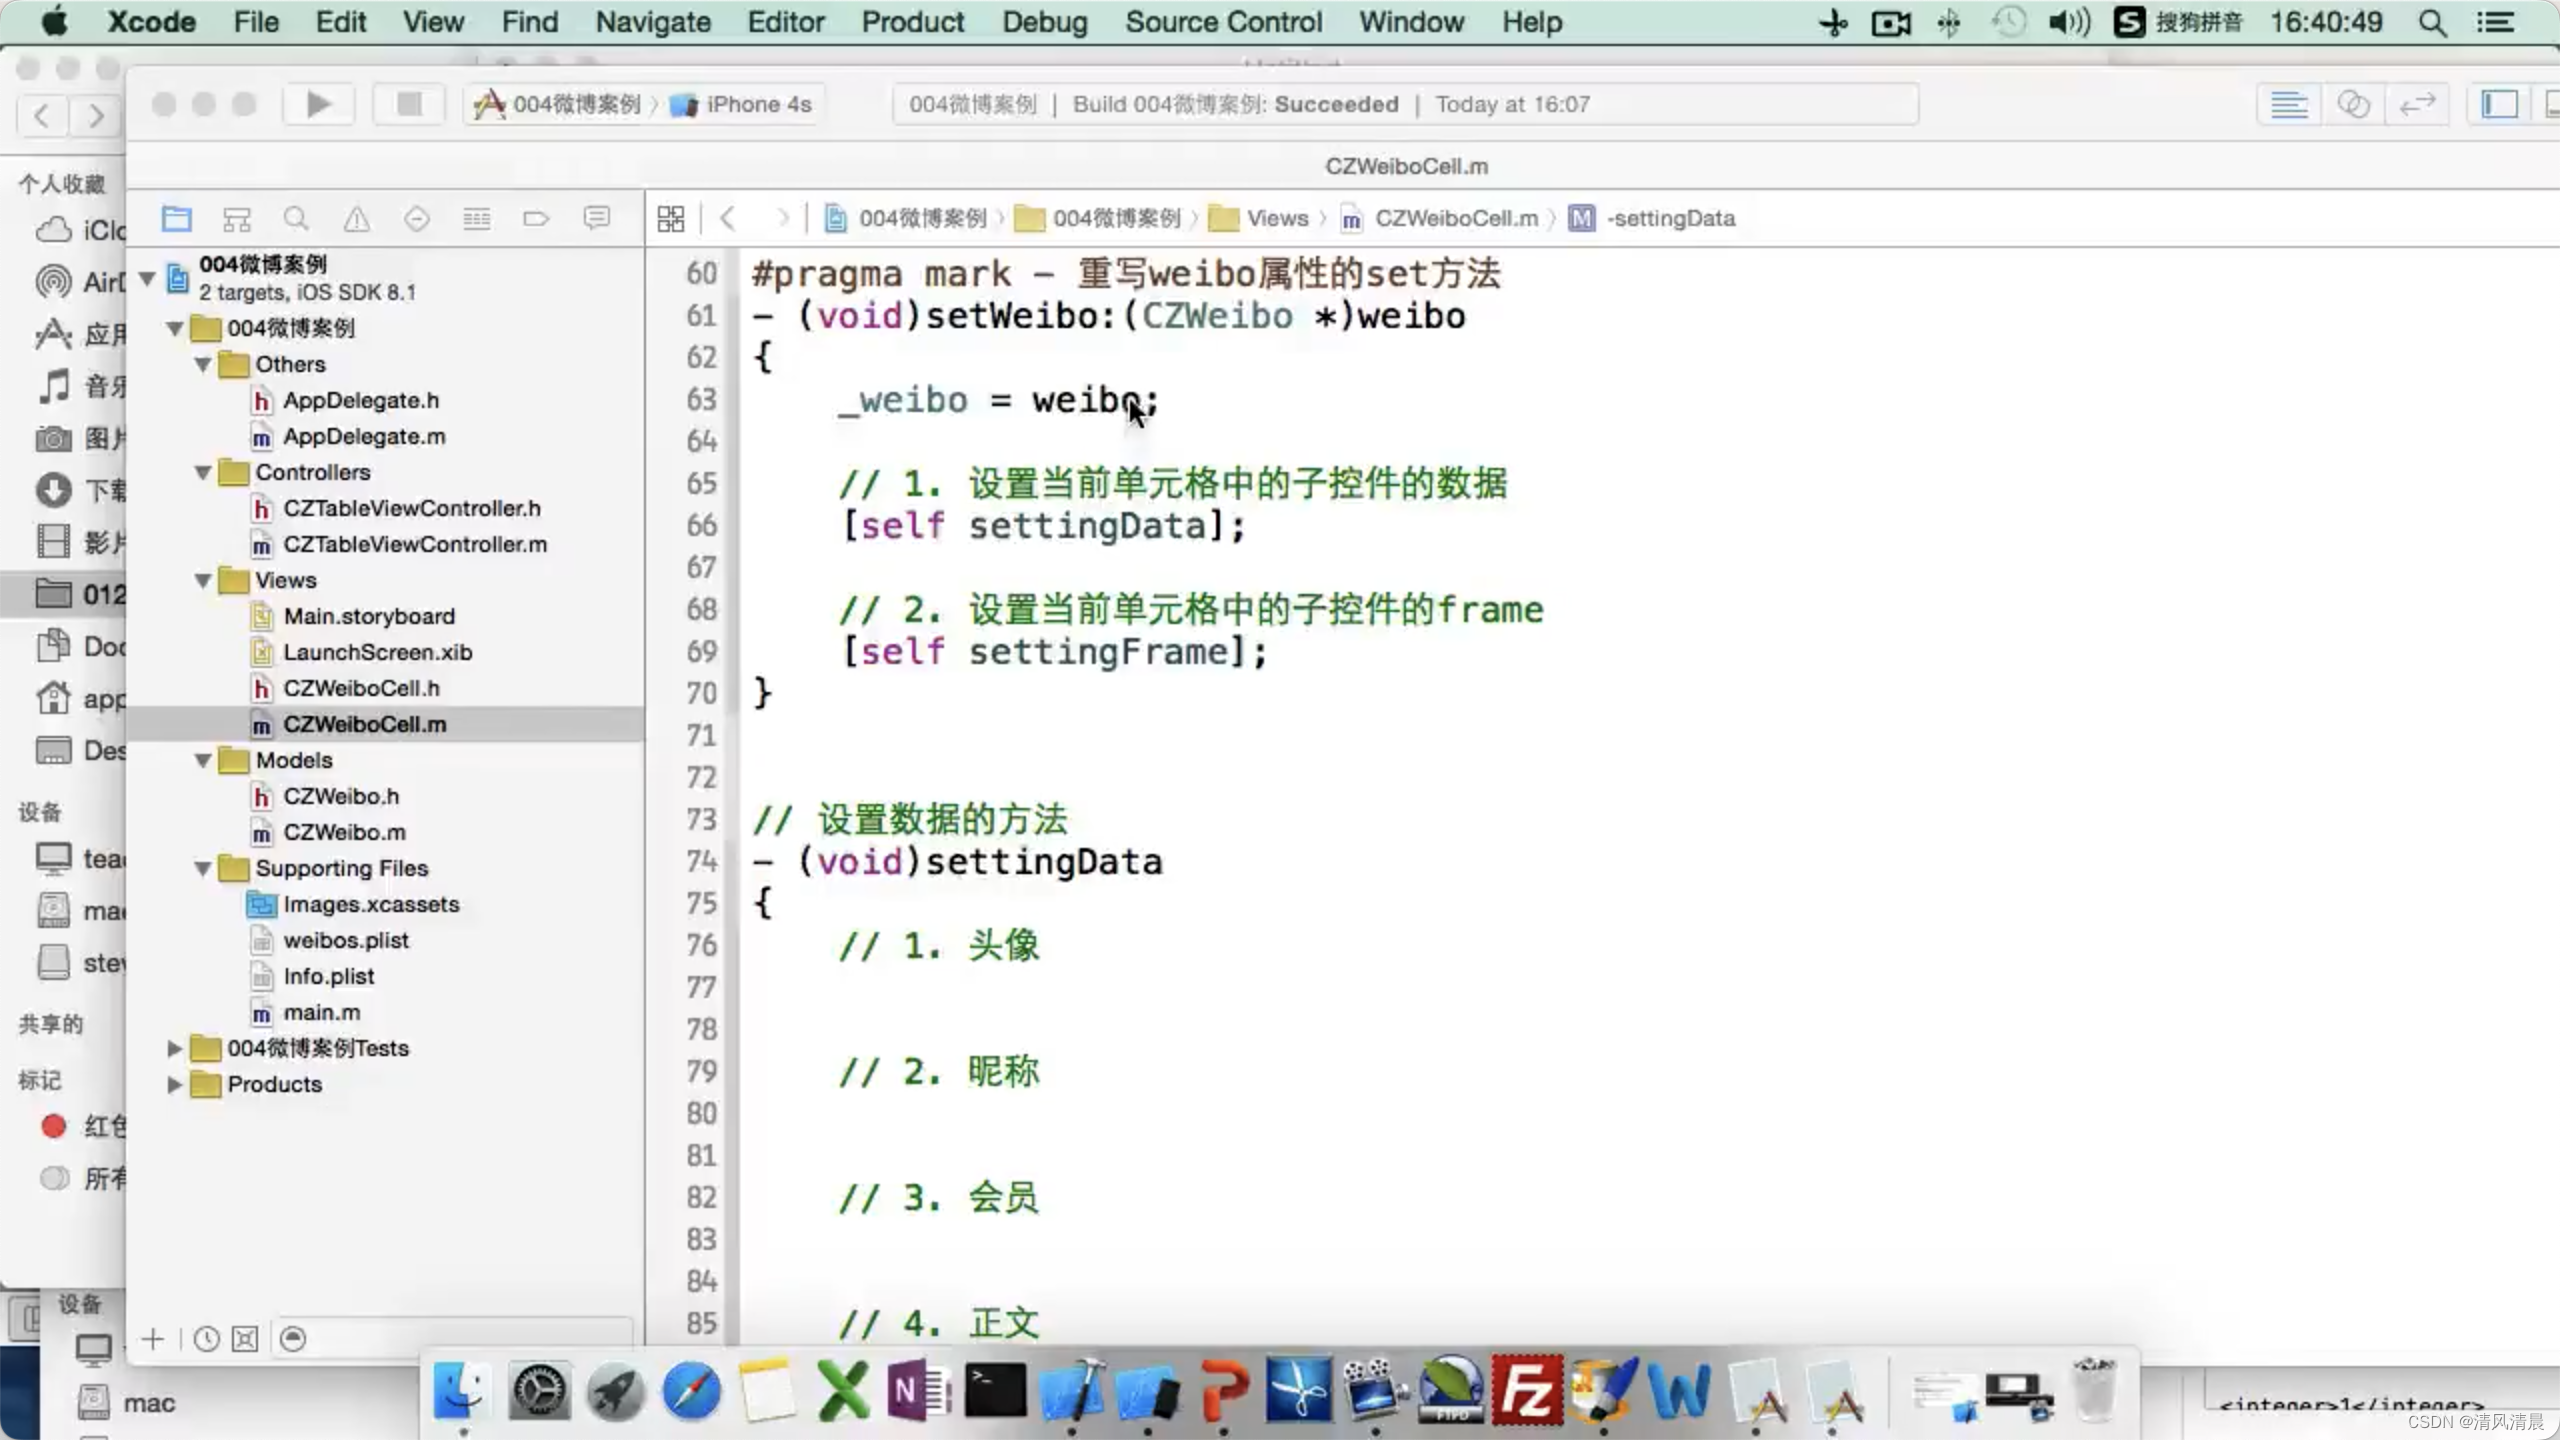Go back in editor history
The height and width of the screenshot is (1440, 2560).
[x=729, y=218]
